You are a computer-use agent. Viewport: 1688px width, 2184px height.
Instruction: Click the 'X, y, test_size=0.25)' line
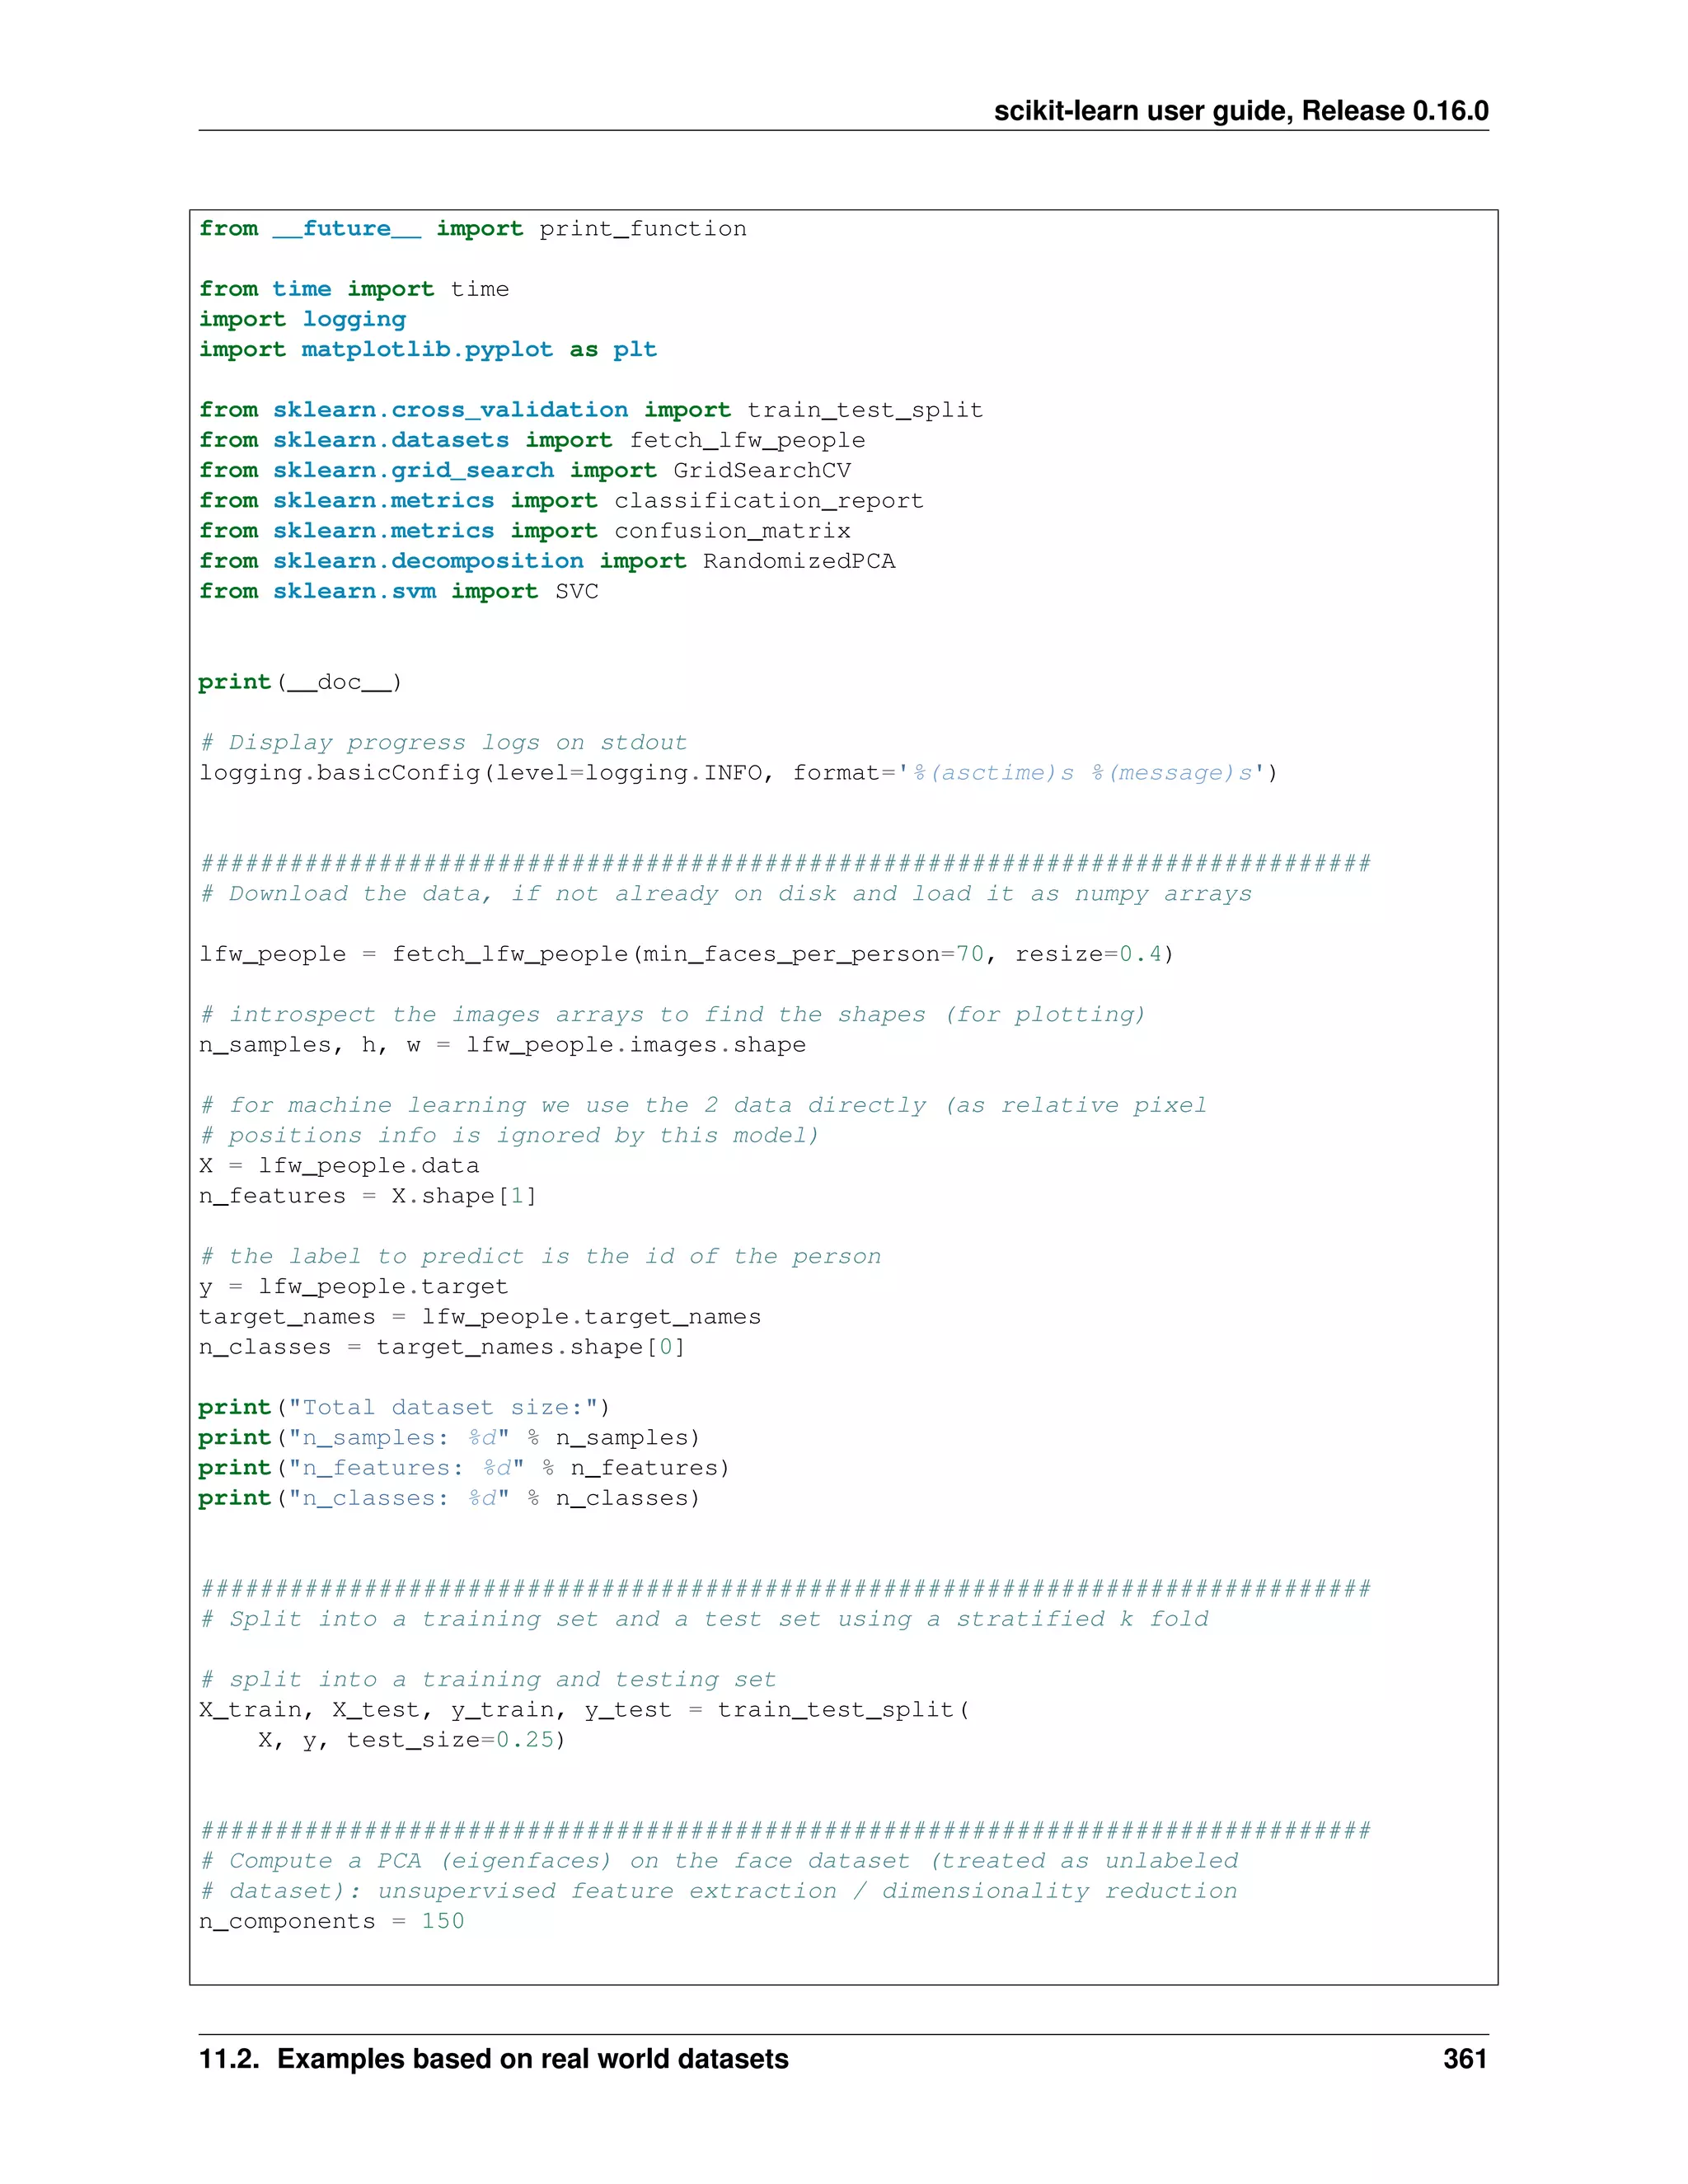[x=412, y=1740]
